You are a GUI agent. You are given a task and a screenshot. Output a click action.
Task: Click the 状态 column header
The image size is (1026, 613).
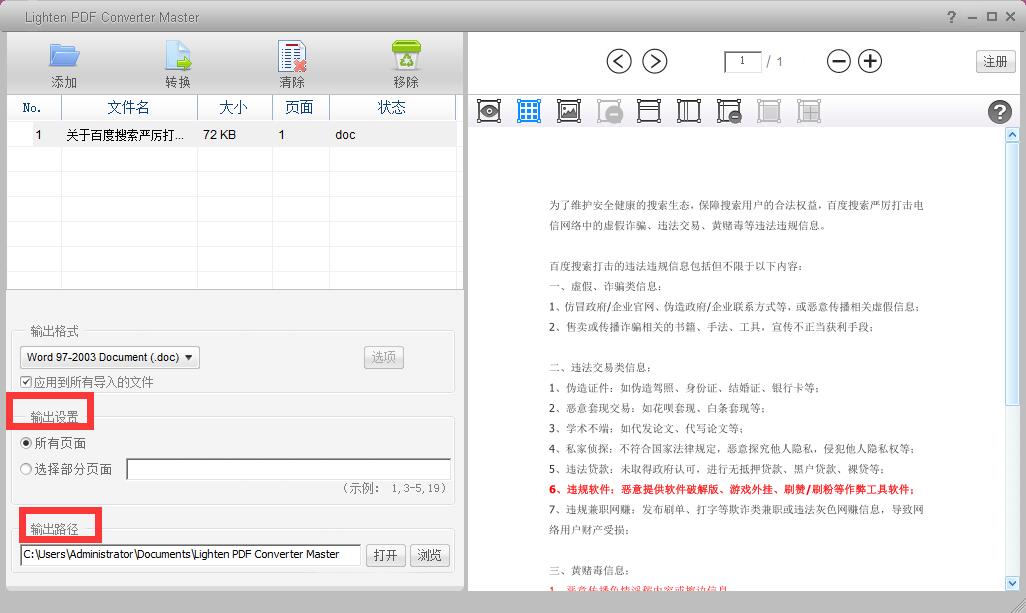pos(392,107)
